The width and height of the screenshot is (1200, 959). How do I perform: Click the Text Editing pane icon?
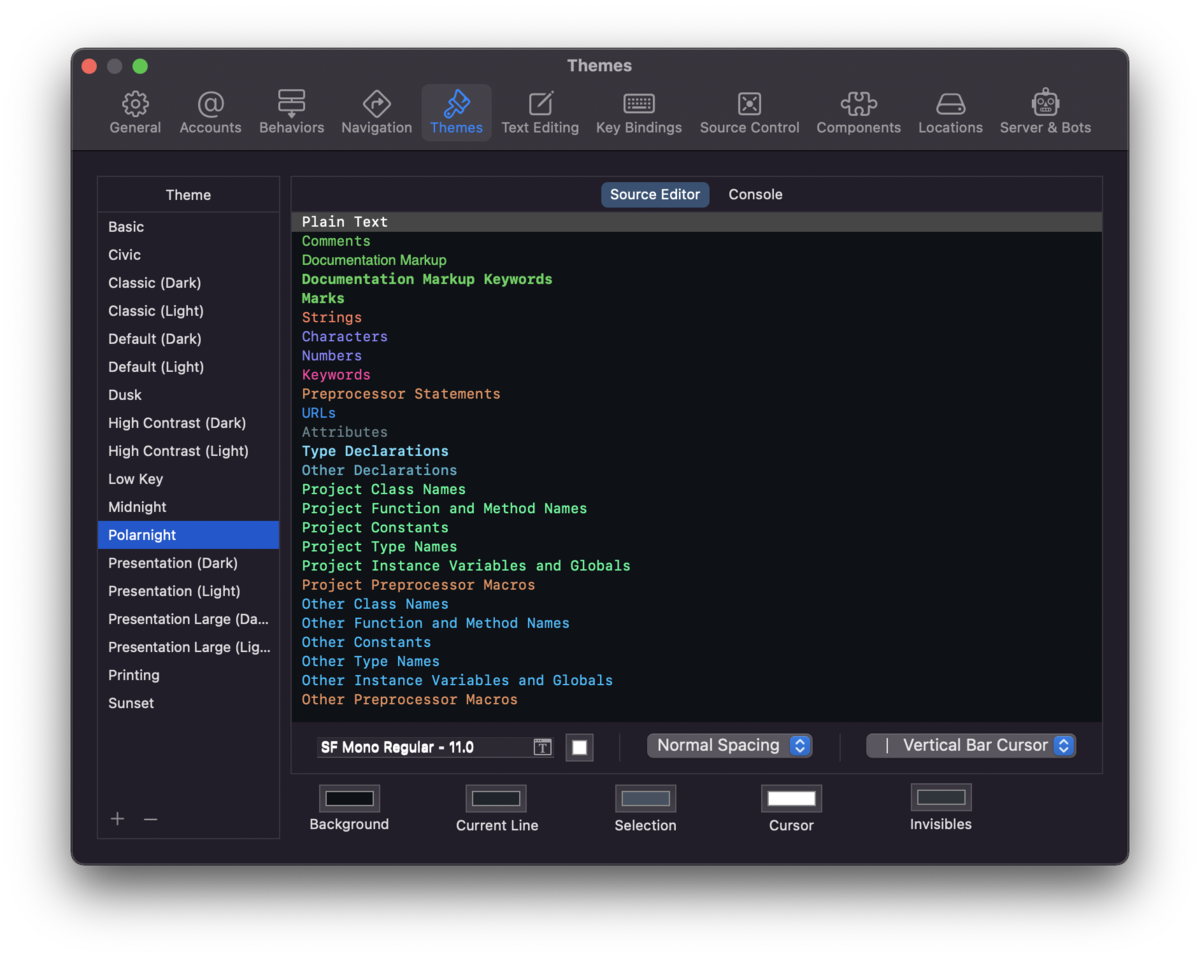coord(540,110)
